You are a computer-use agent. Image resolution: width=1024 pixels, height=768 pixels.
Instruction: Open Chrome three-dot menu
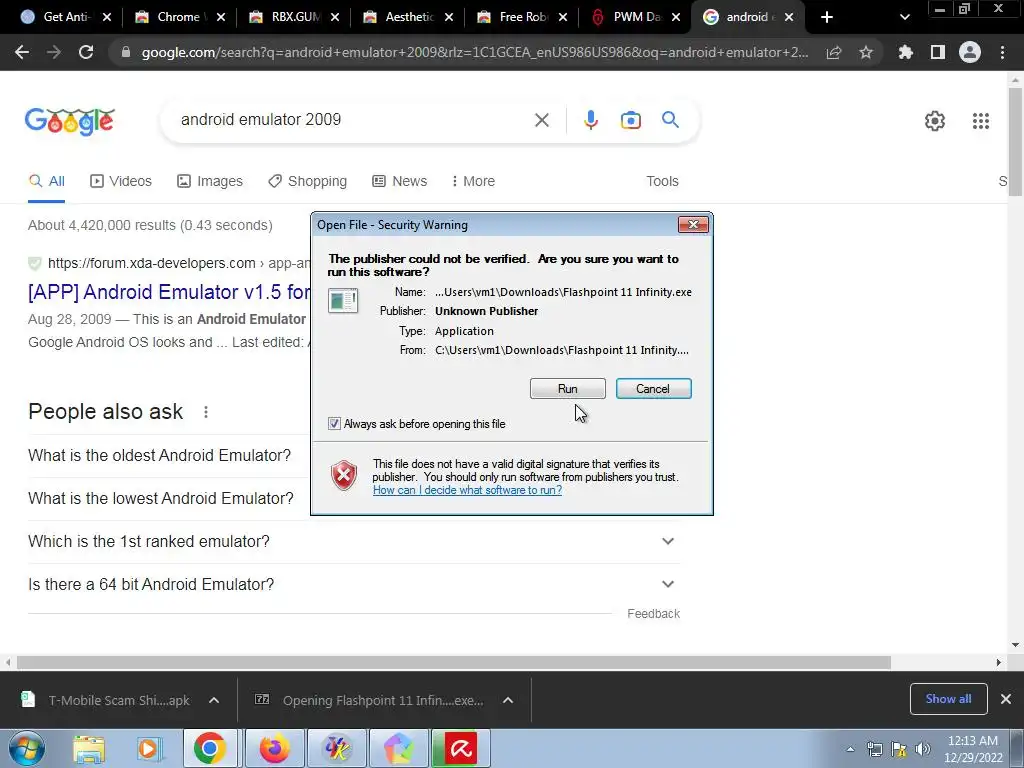coord(1002,52)
